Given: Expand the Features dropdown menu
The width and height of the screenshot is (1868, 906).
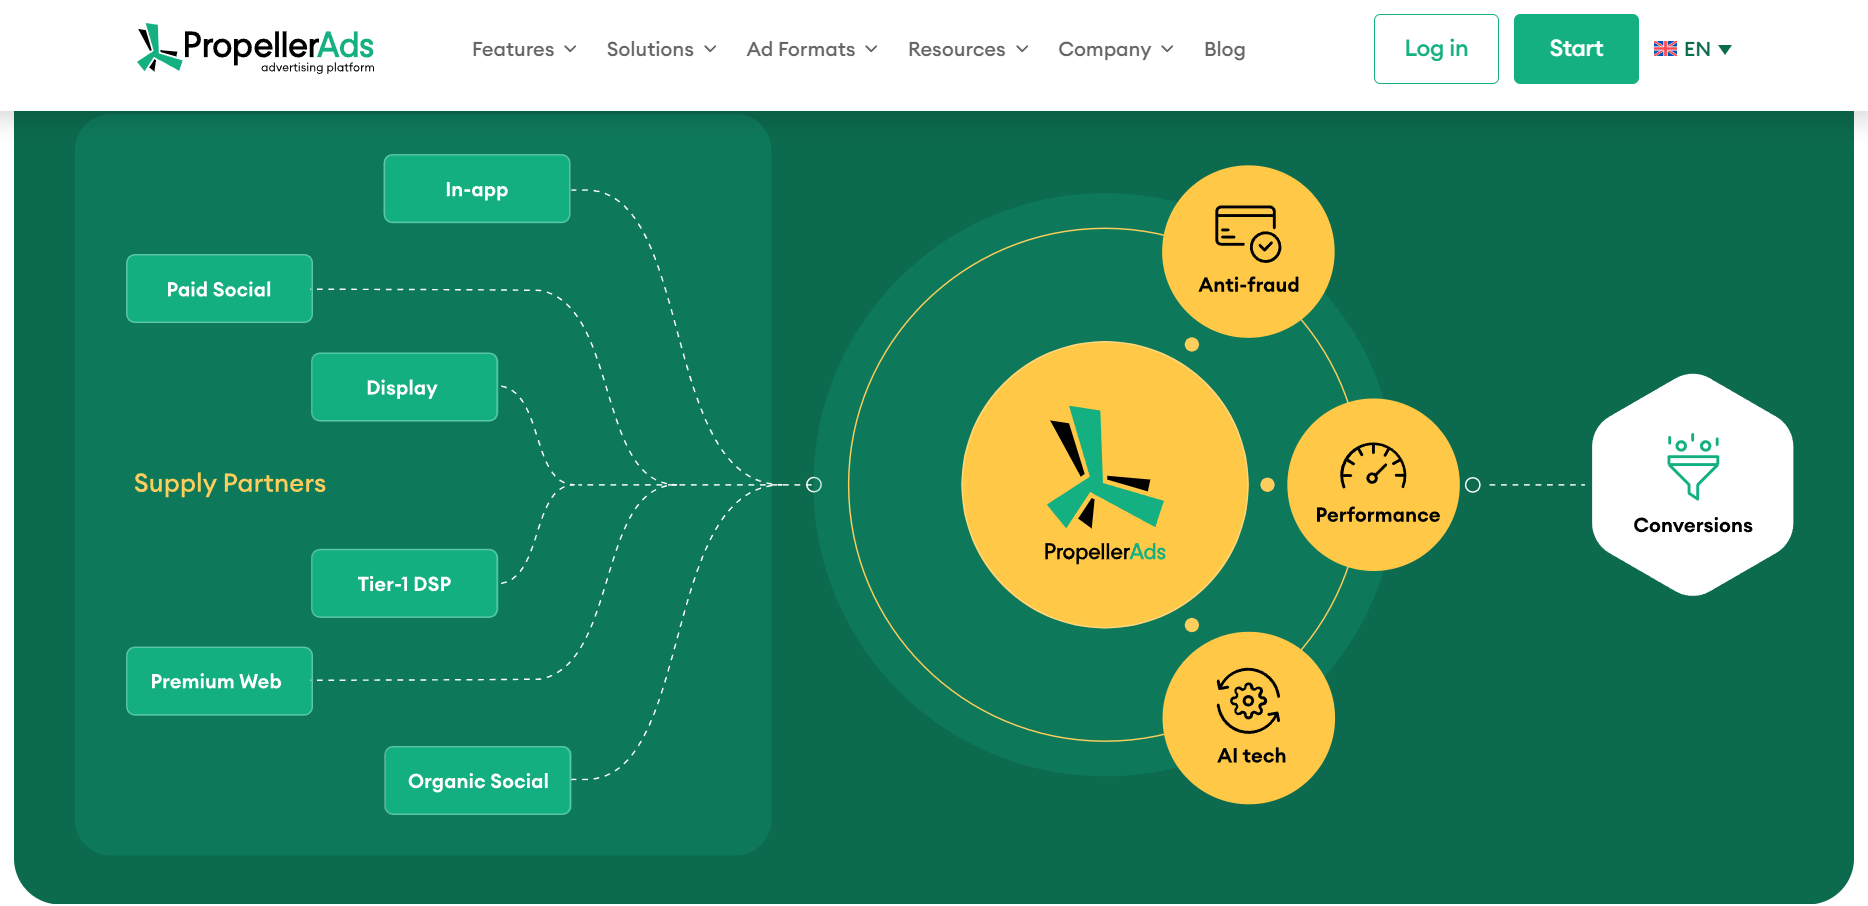Looking at the screenshot, I should pyautogui.click(x=524, y=49).
